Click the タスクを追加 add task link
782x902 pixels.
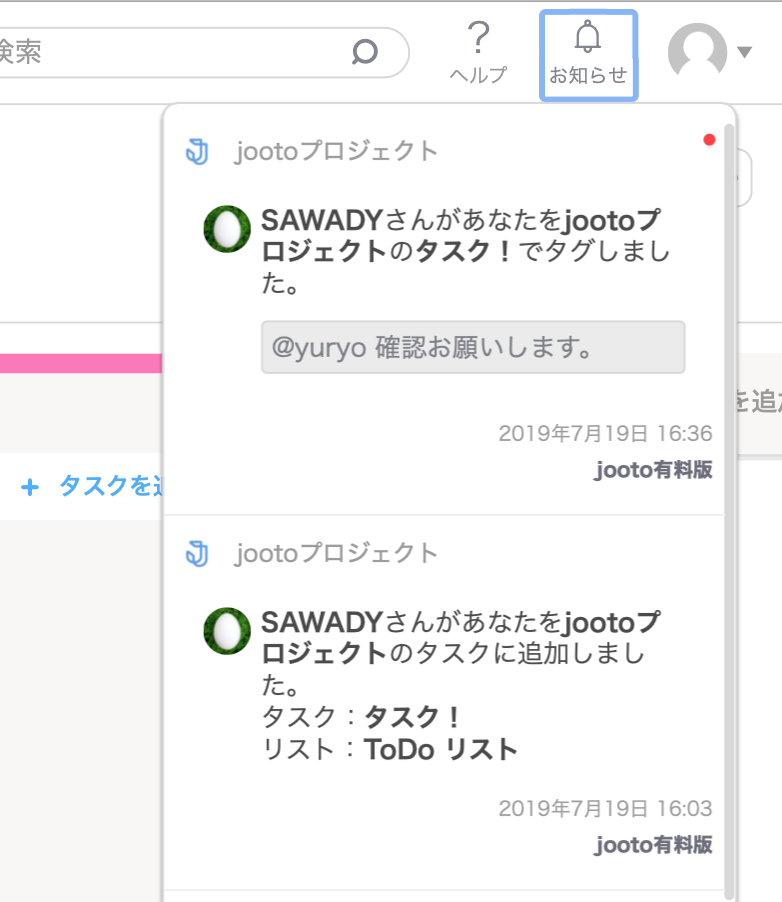[111, 486]
